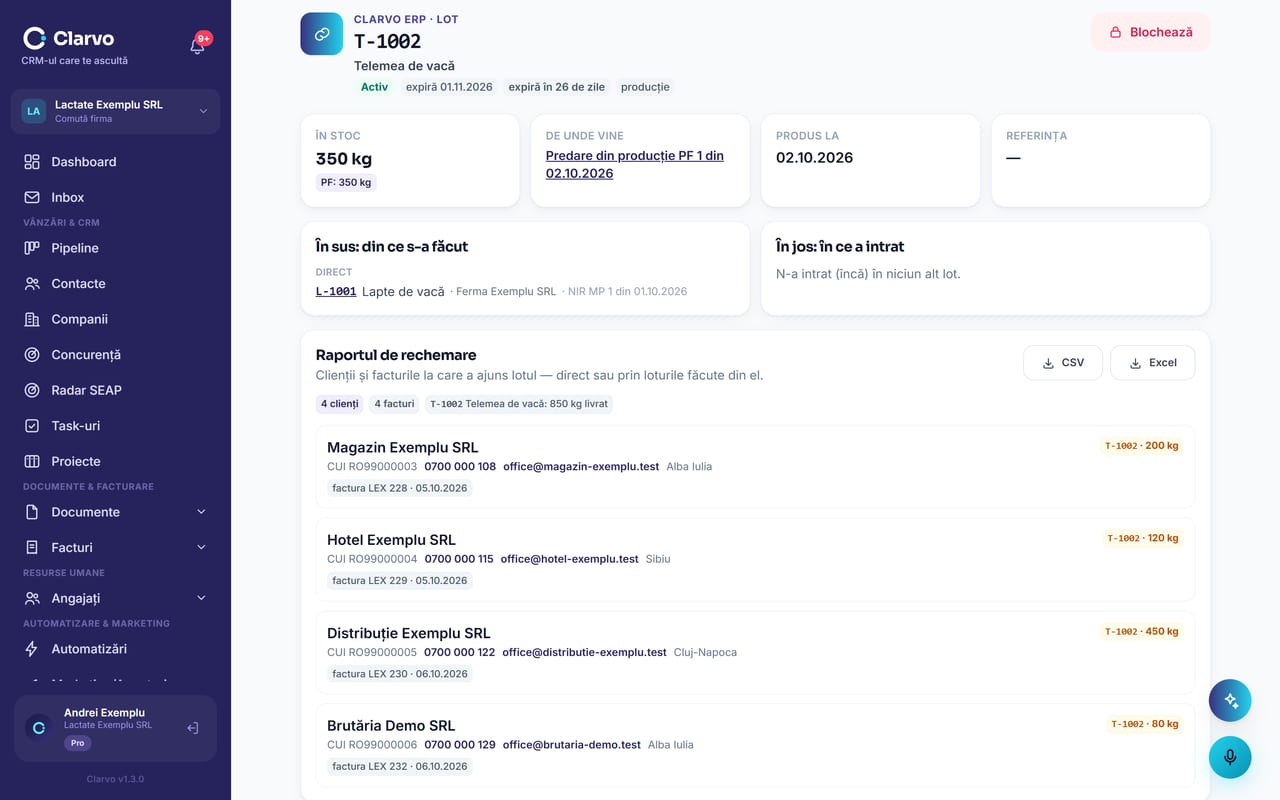Go to the Pipeline menu item
This screenshot has width=1280, height=800.
(x=116, y=248)
